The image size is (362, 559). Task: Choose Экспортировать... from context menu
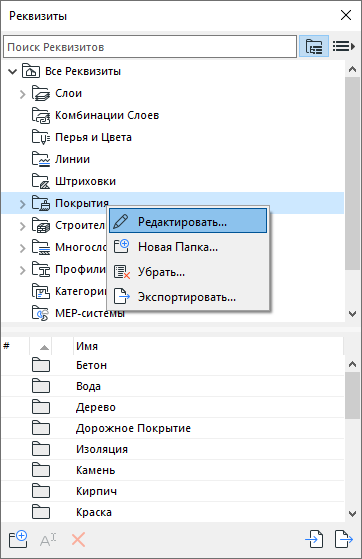pyautogui.click(x=188, y=297)
